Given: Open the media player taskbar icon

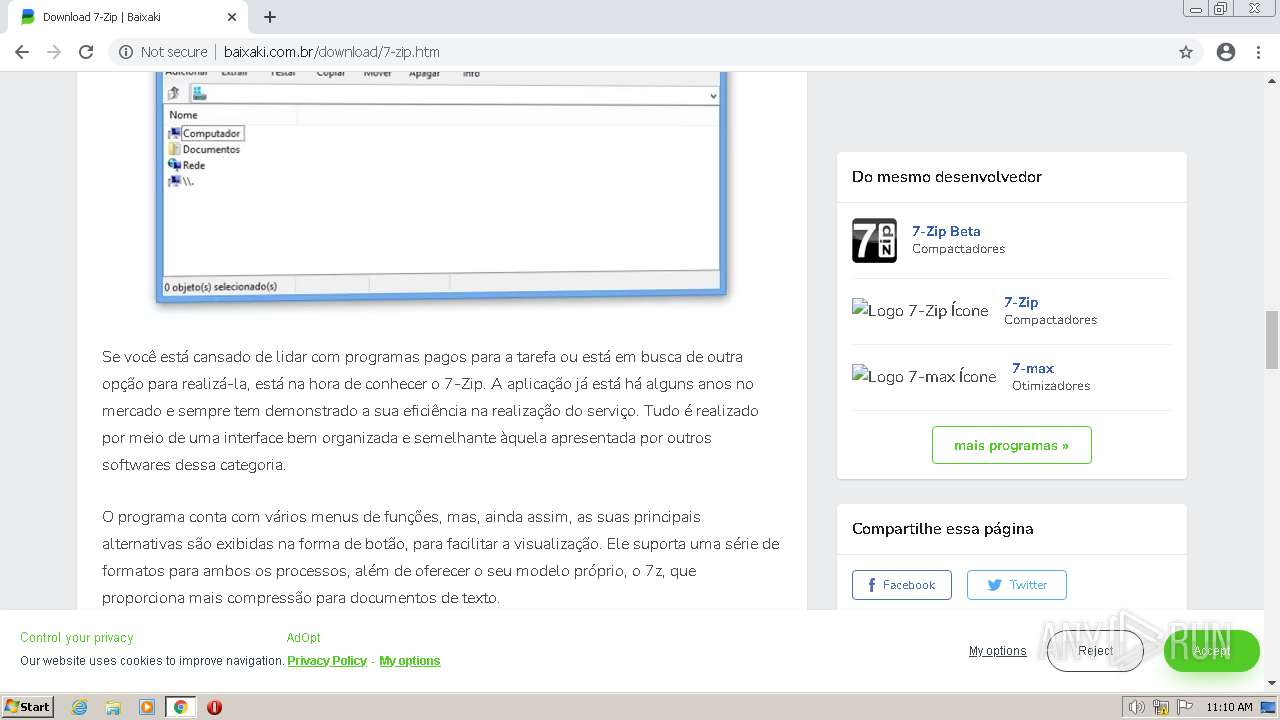Looking at the screenshot, I should [147, 707].
